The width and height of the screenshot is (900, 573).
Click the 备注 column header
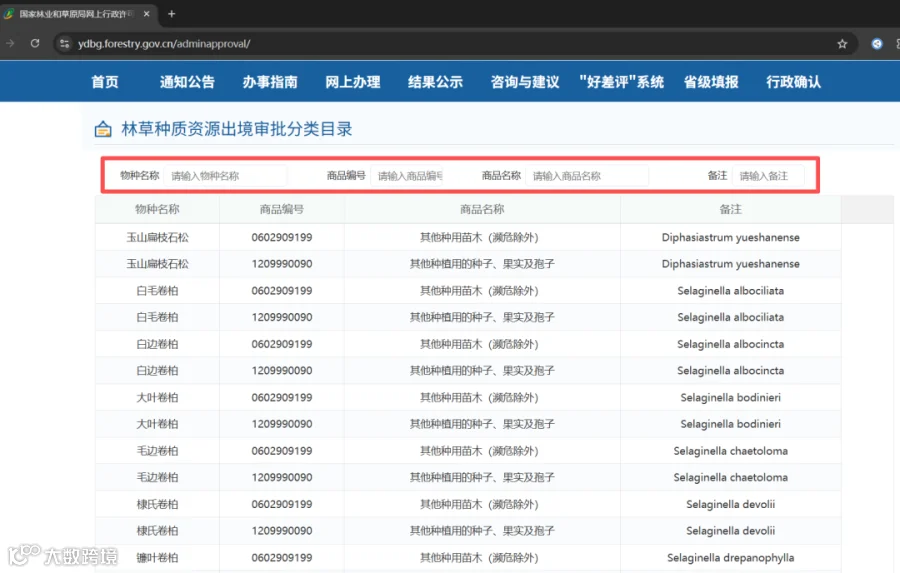pos(731,209)
